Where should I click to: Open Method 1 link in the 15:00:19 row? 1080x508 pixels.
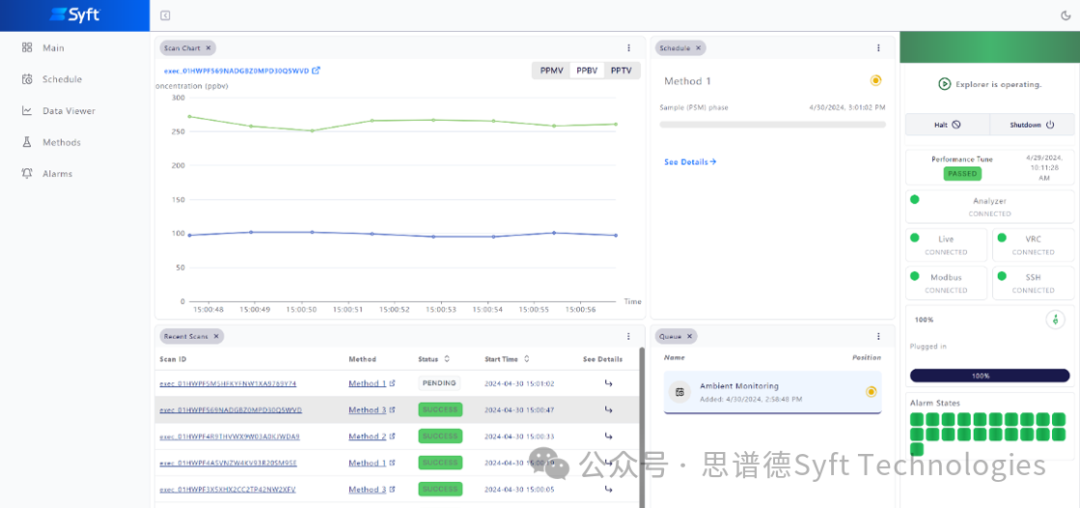372,463
